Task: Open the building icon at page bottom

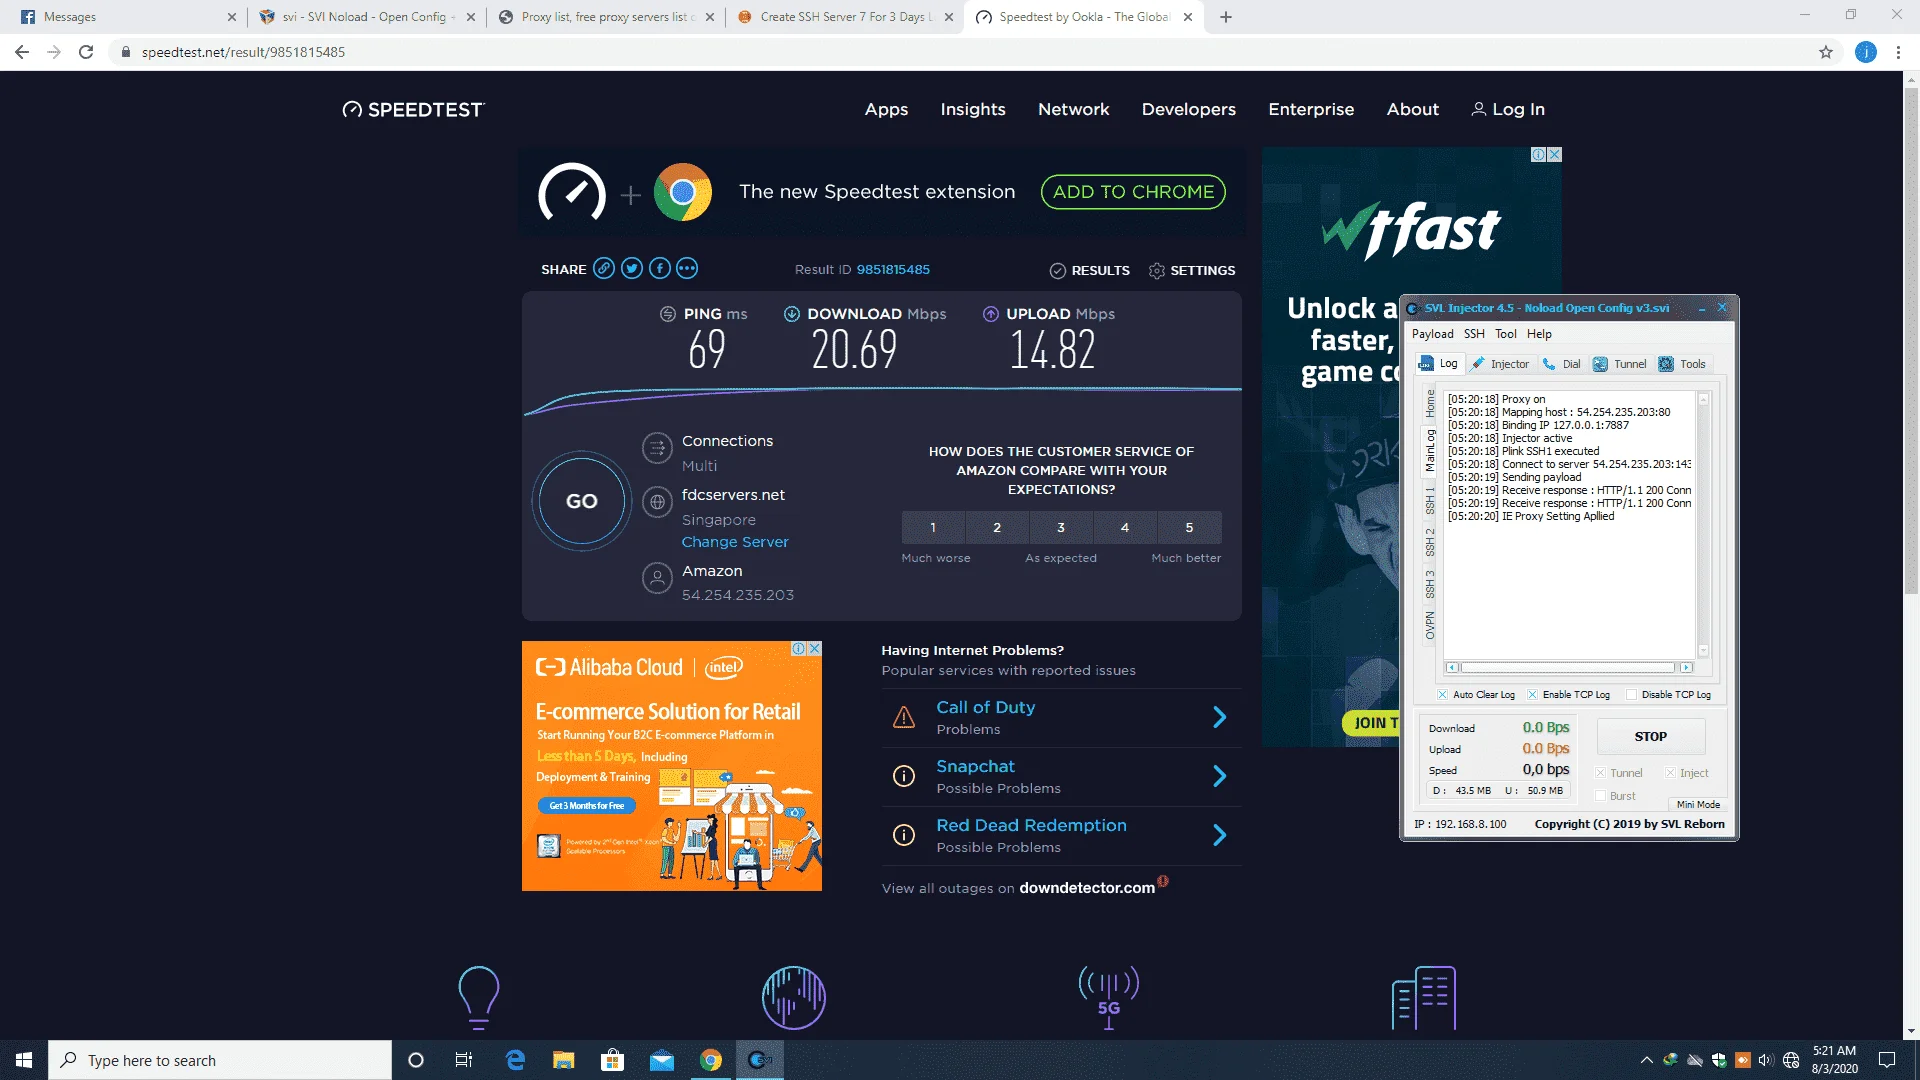Action: coord(1424,998)
